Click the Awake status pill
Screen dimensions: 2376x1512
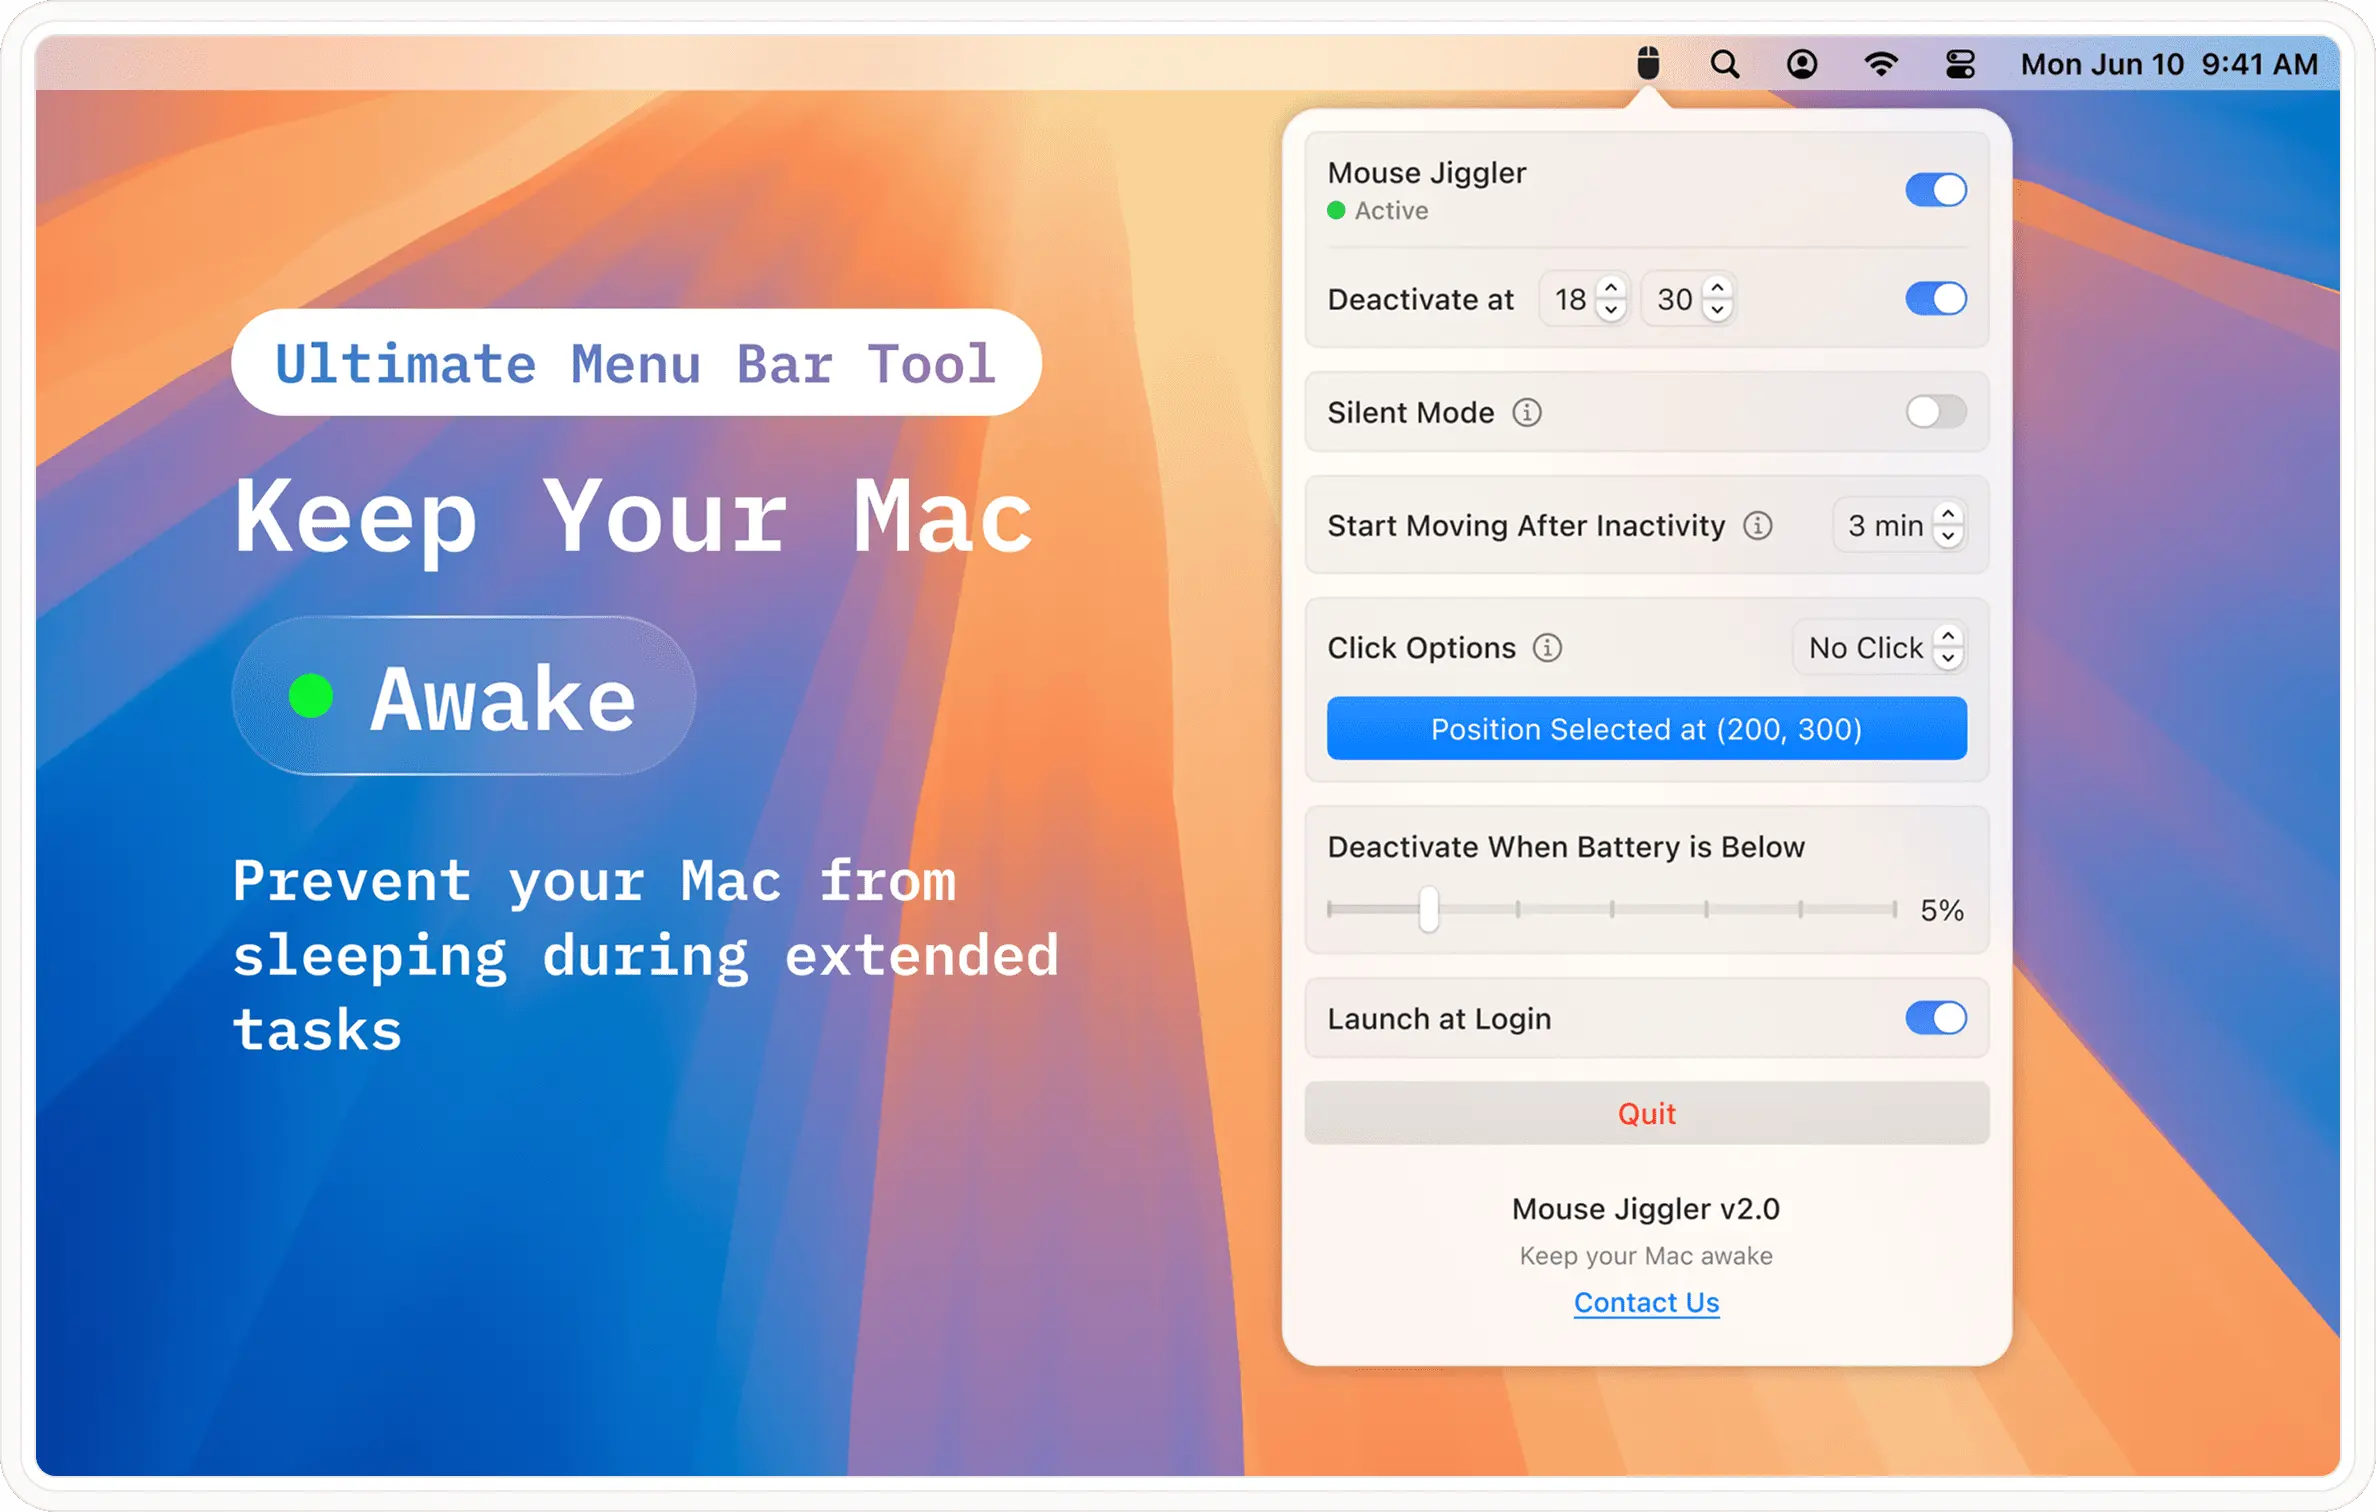[x=464, y=696]
